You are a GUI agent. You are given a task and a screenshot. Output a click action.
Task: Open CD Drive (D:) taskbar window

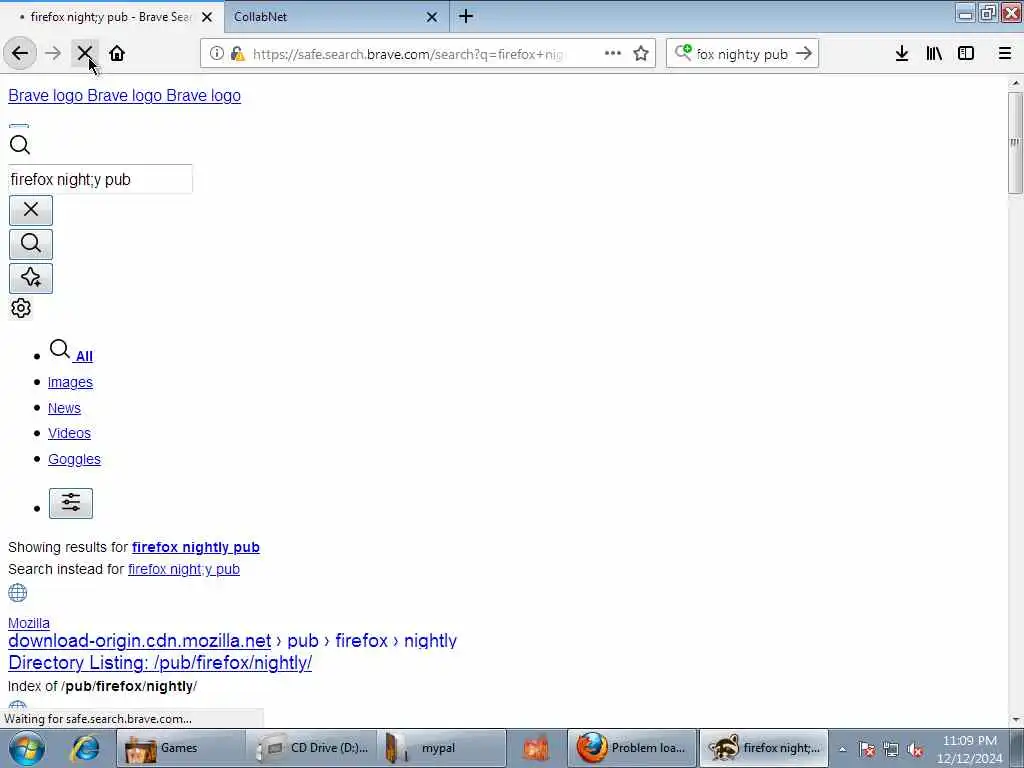312,748
